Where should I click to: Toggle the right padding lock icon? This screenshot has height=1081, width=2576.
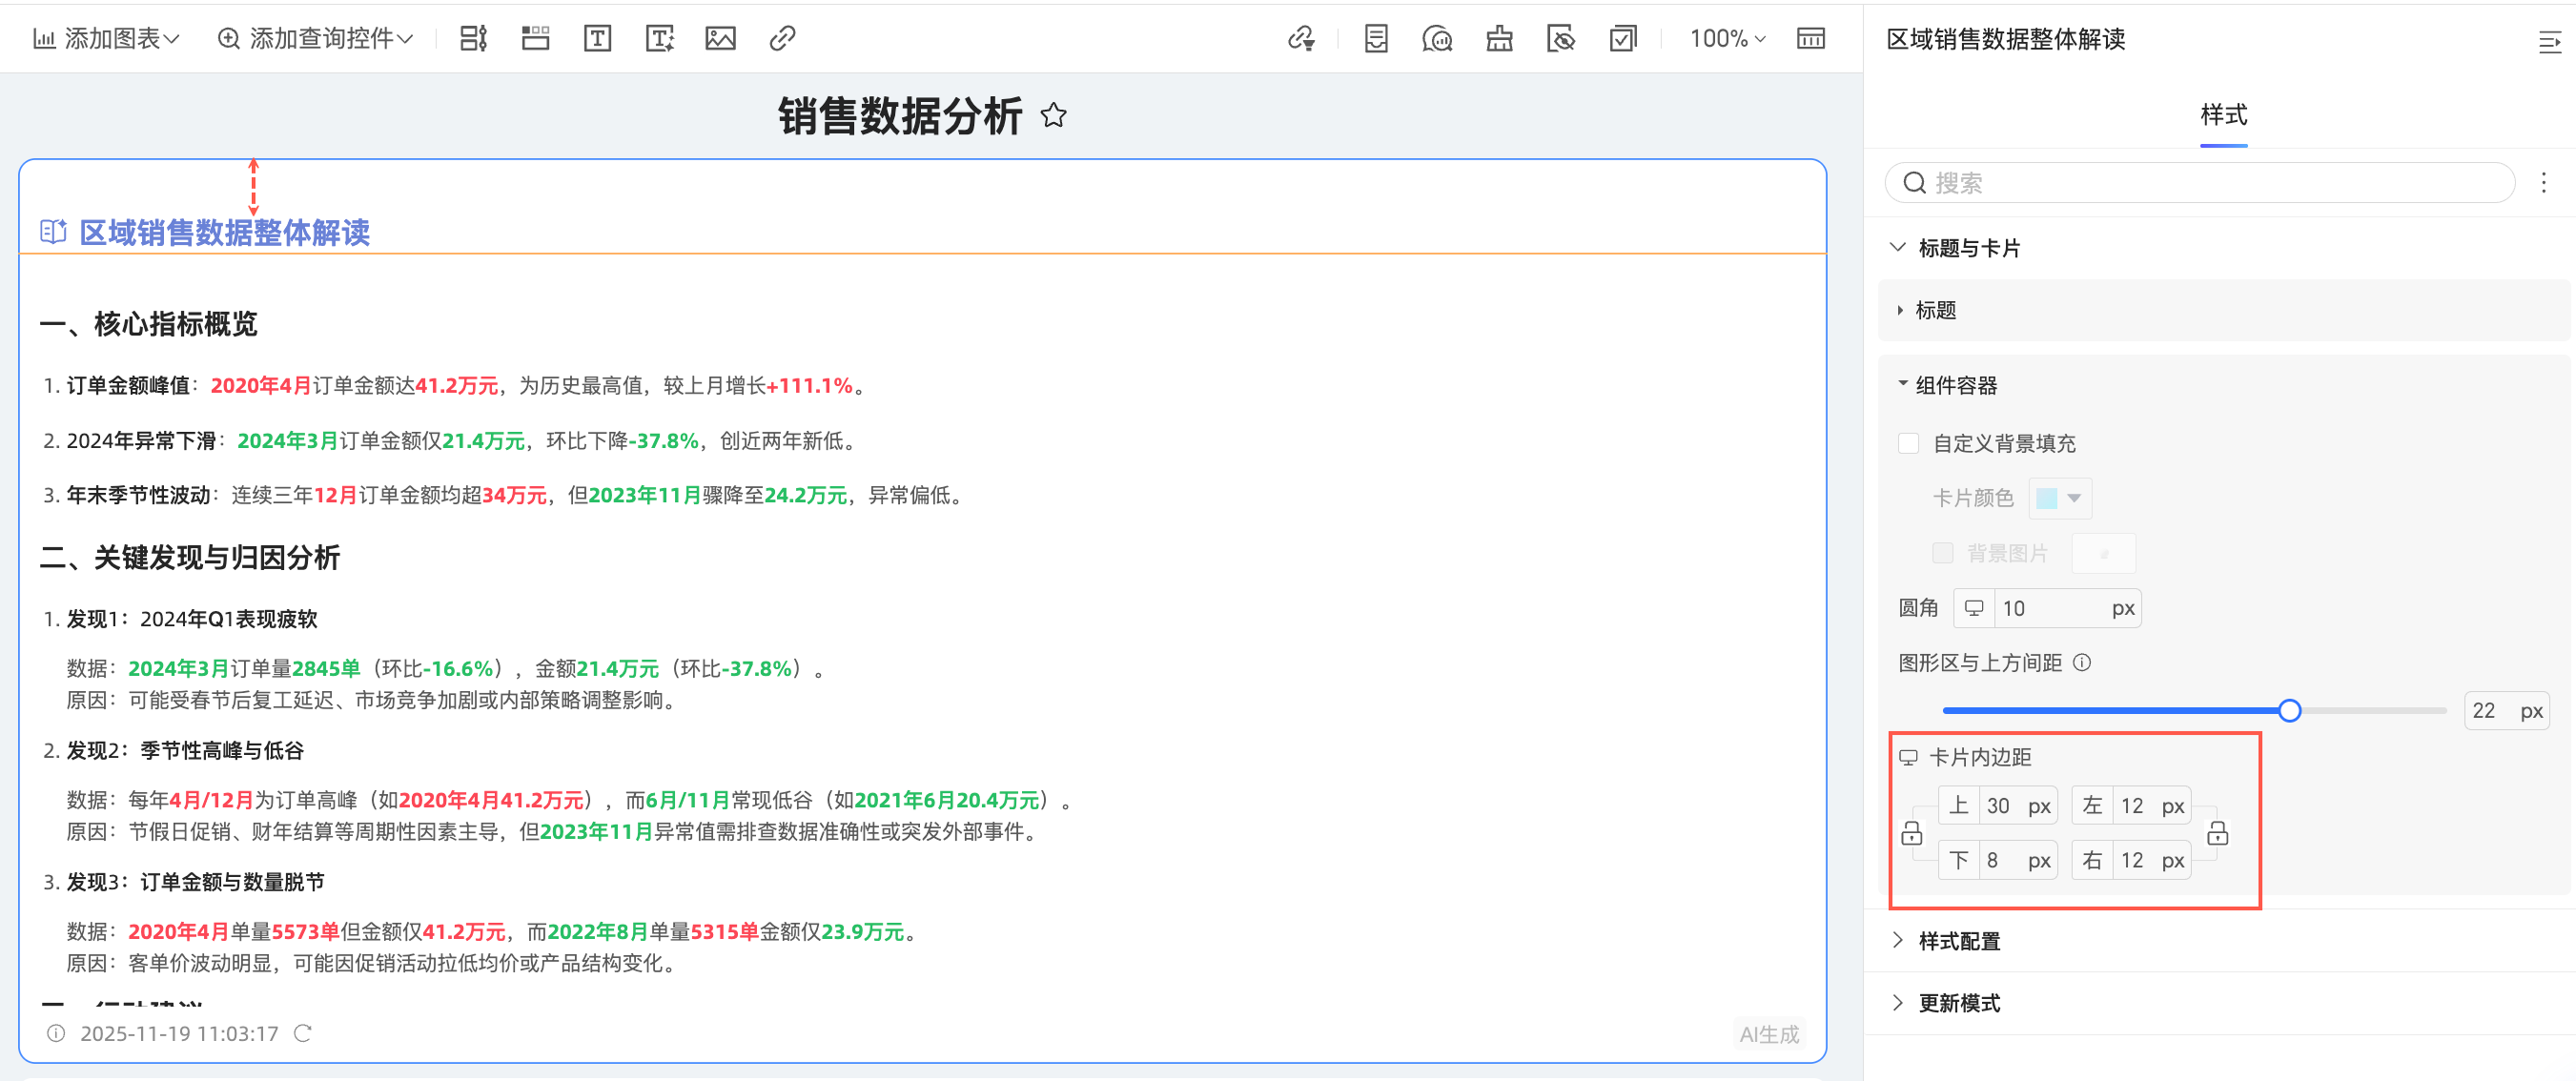coord(2217,833)
